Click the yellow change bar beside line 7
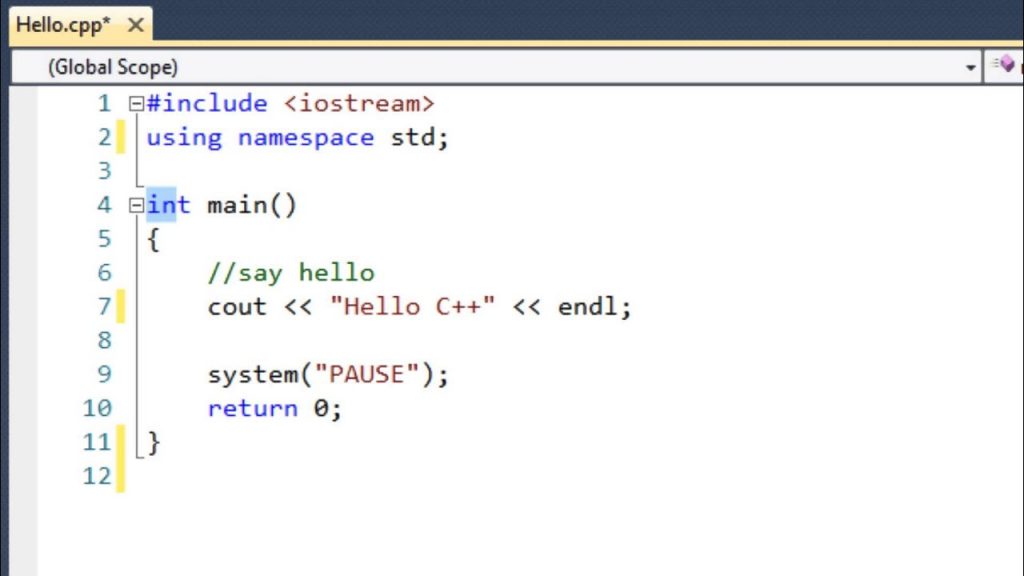The image size is (1024, 576). pyautogui.click(x=120, y=306)
